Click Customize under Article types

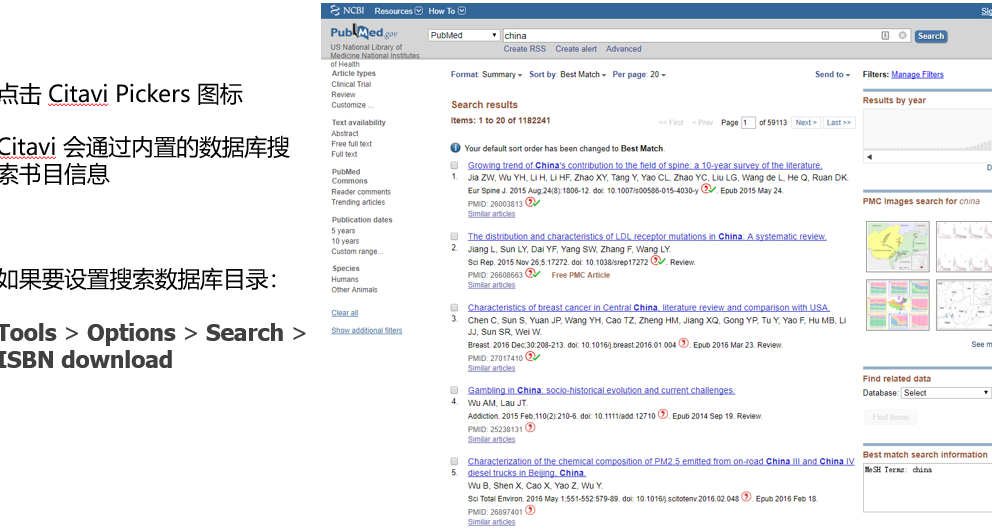(x=352, y=105)
